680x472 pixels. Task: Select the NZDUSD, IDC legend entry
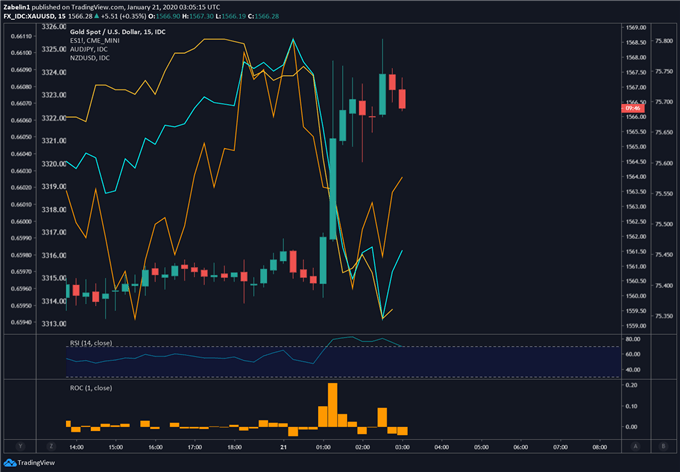(90, 58)
